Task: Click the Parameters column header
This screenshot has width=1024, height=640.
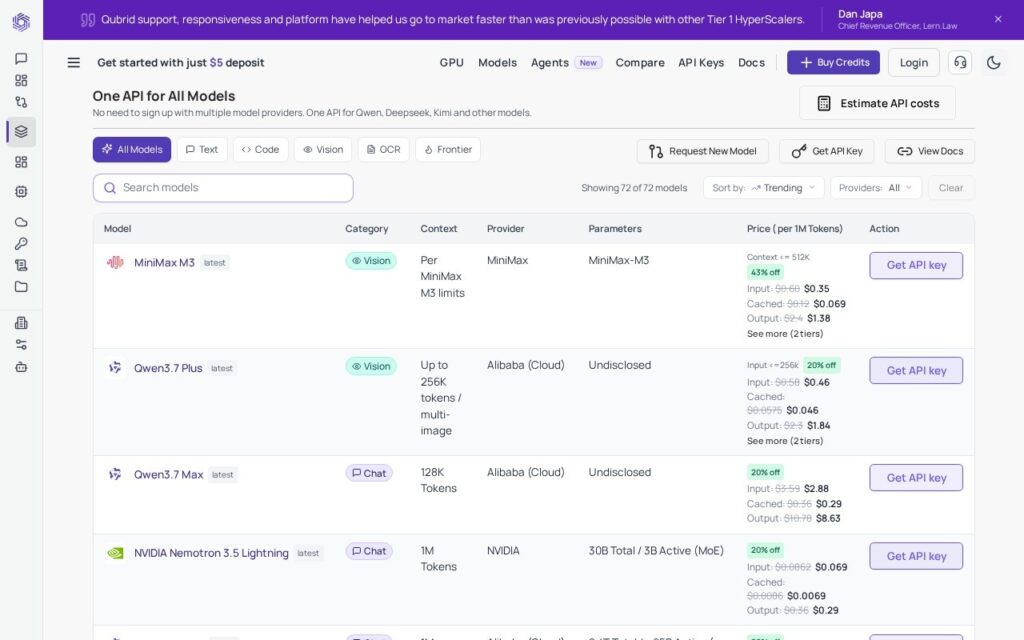Action: (x=615, y=229)
